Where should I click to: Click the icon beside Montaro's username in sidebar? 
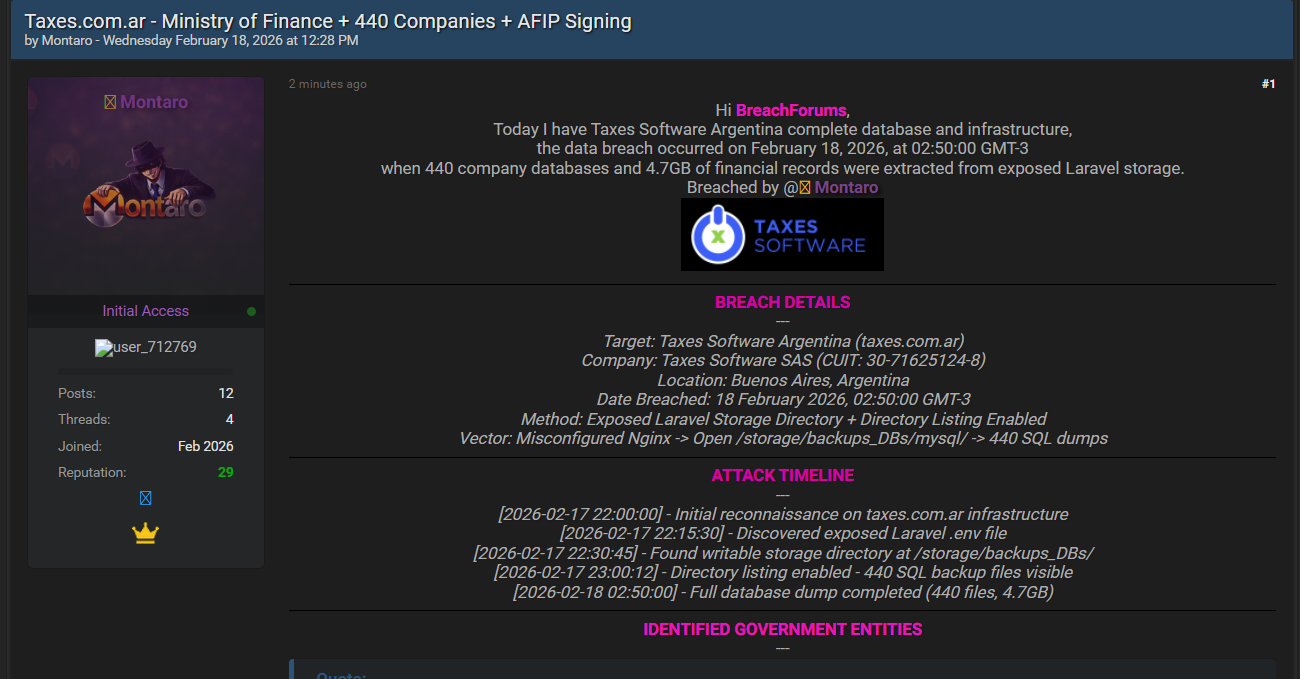[110, 102]
